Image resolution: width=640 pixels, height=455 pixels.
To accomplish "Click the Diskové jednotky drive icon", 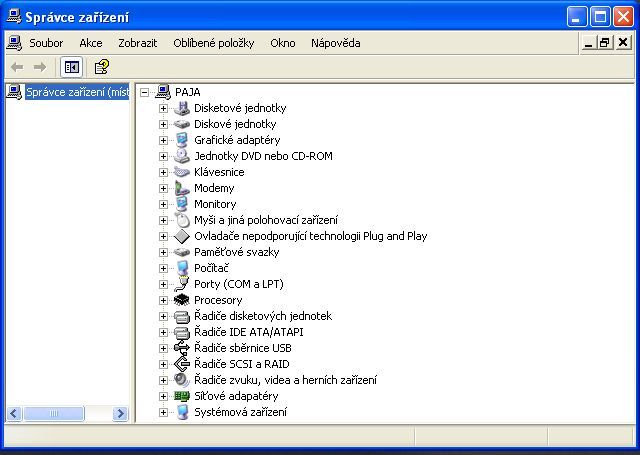I will click(182, 124).
